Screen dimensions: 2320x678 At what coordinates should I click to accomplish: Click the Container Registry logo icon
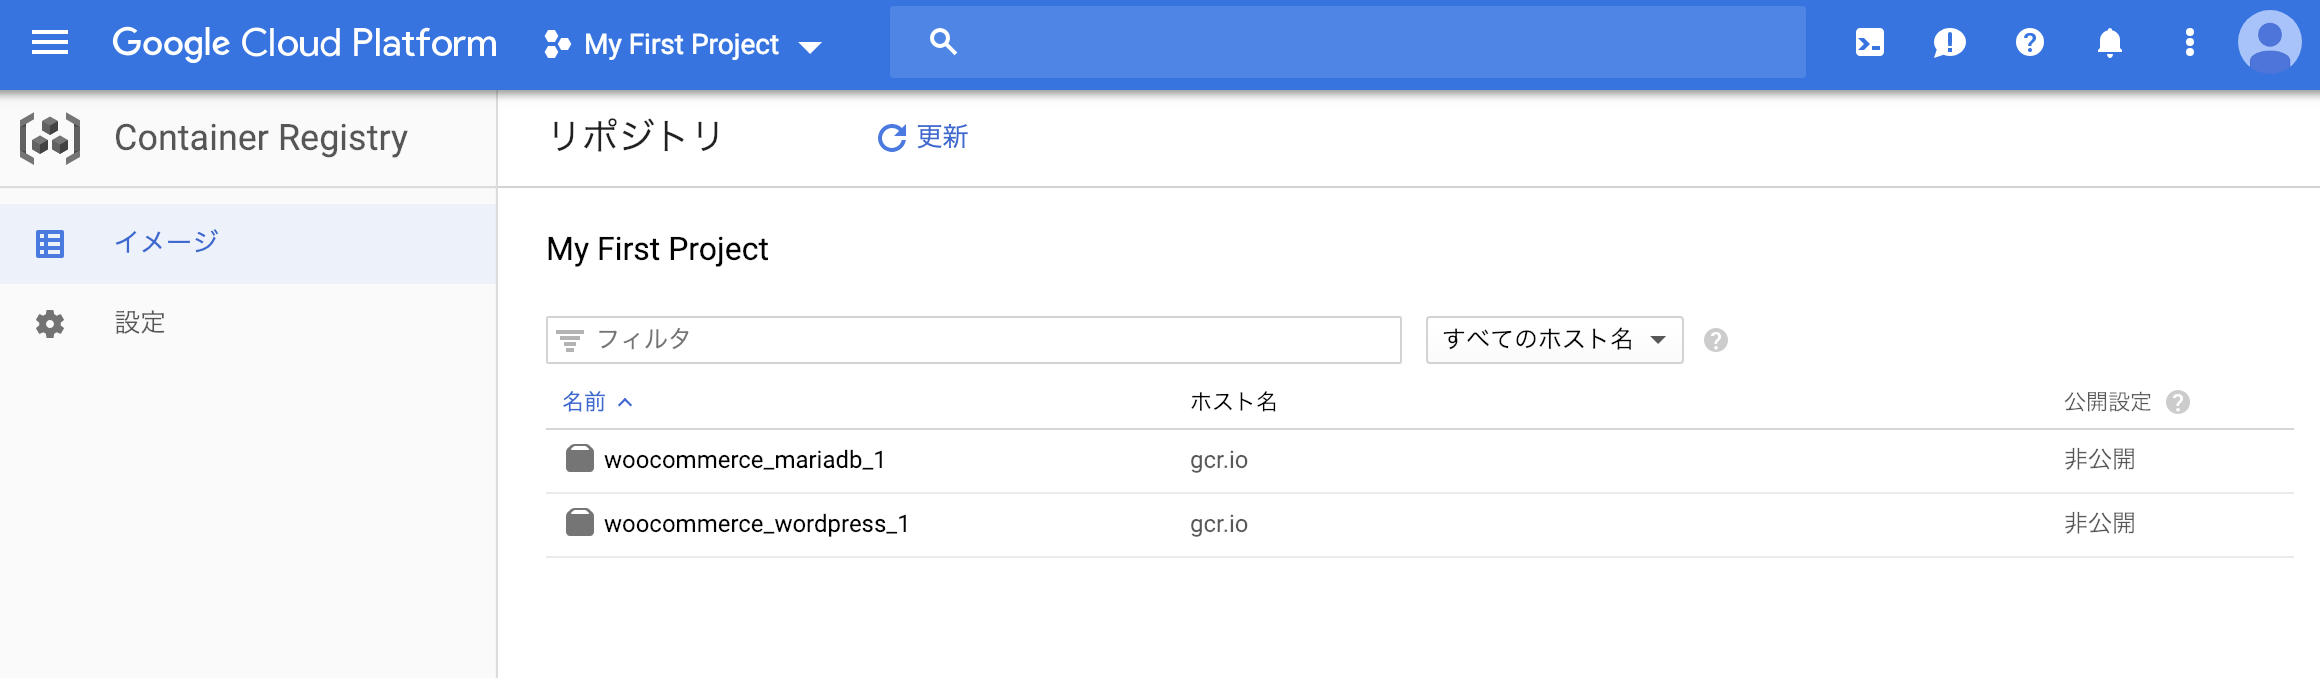50,138
